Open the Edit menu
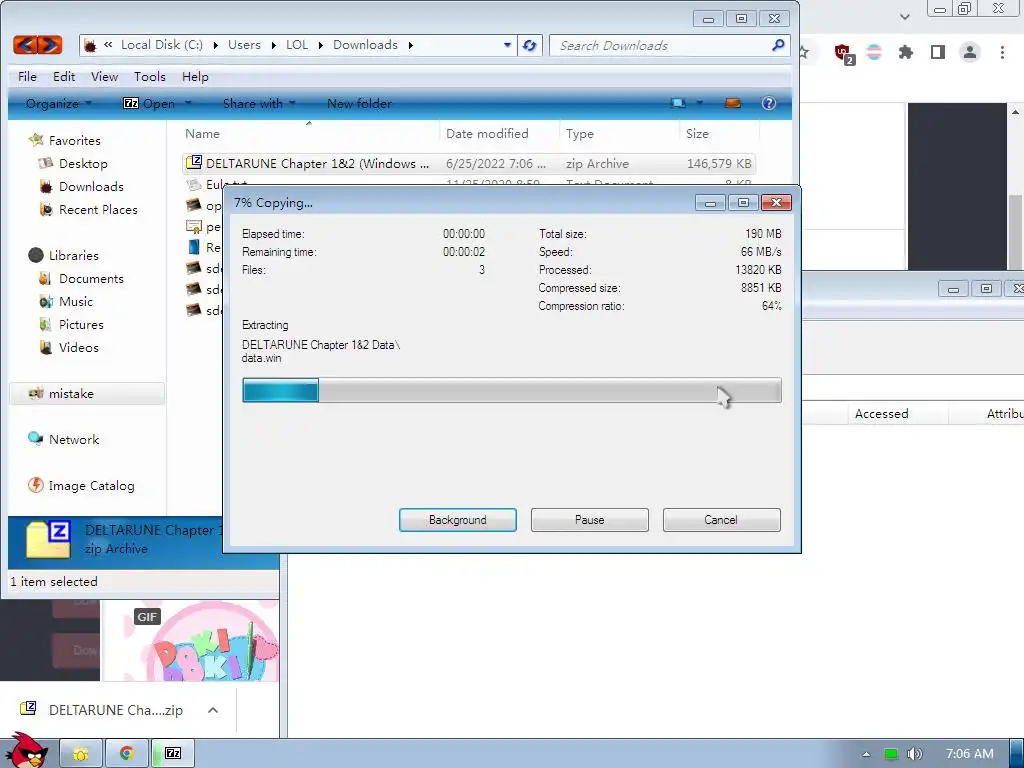1024x768 pixels. point(64,76)
